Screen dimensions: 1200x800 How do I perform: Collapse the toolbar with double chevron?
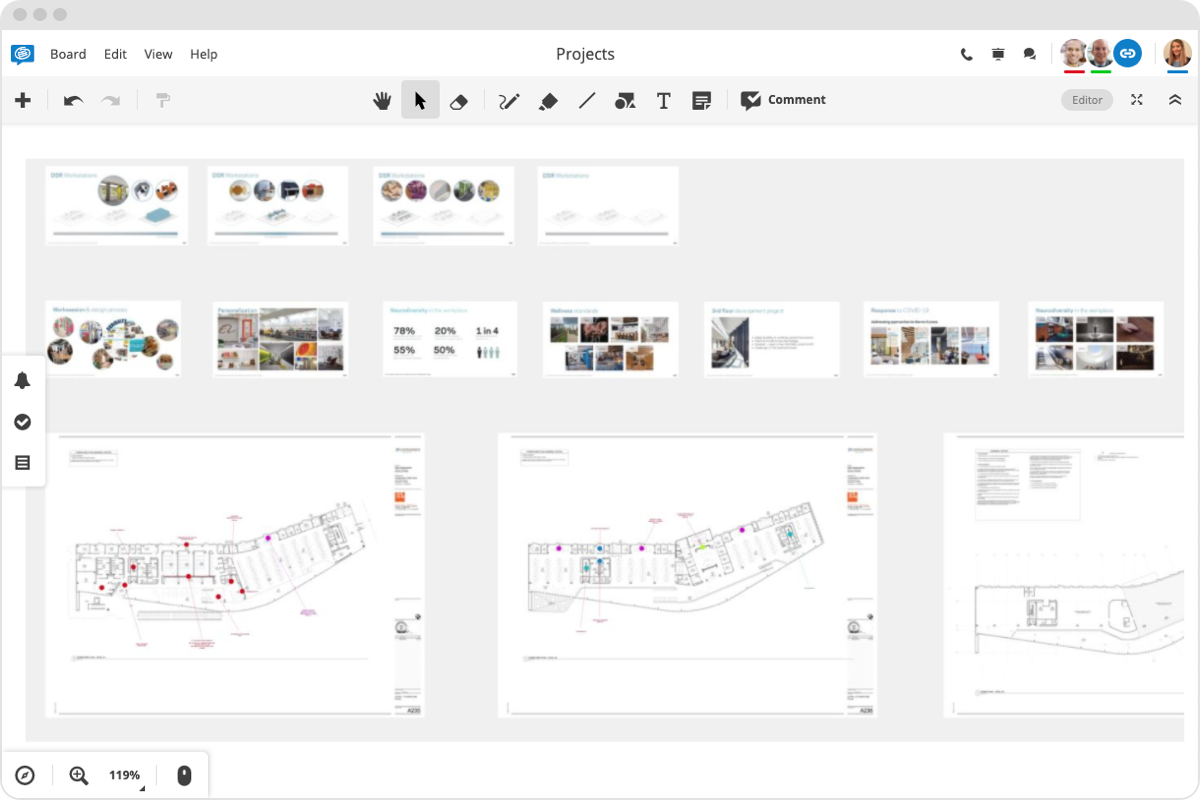point(1175,100)
